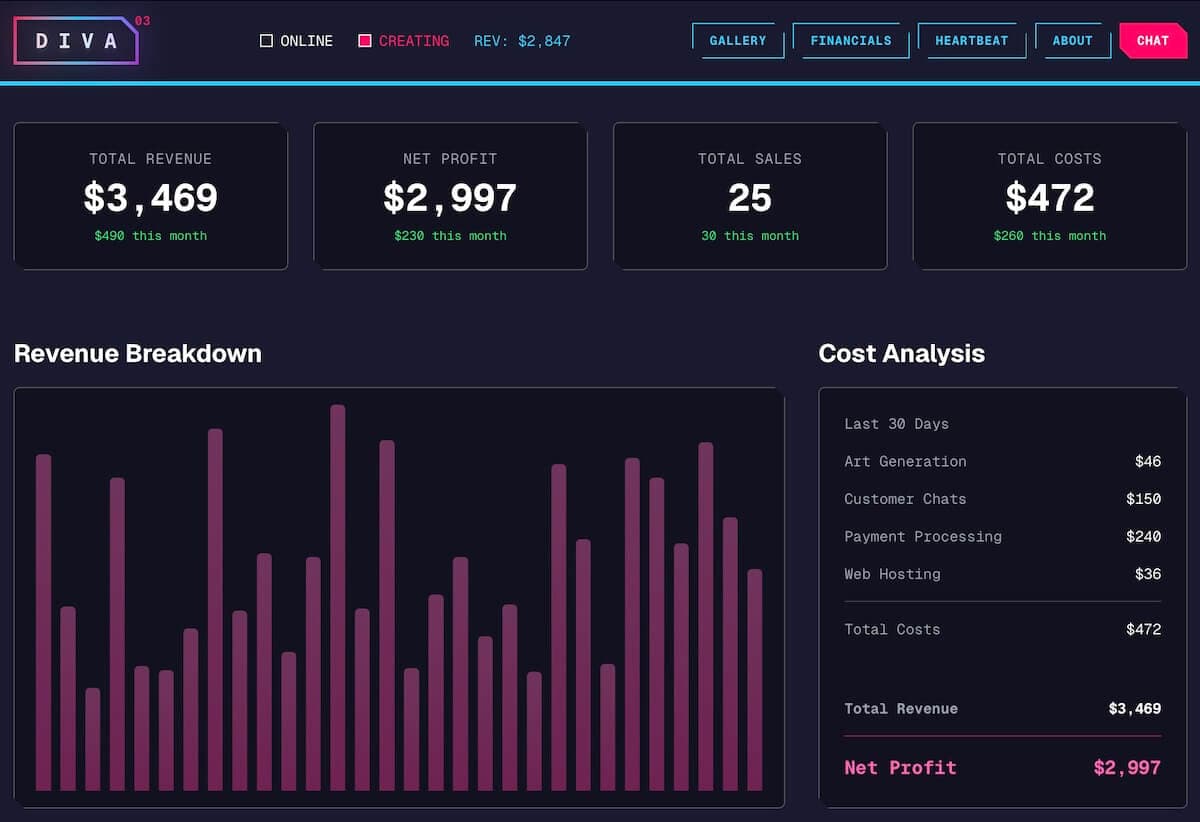The height and width of the screenshot is (822, 1200).
Task: Select the Art Generation cost row
Action: tap(1000, 461)
